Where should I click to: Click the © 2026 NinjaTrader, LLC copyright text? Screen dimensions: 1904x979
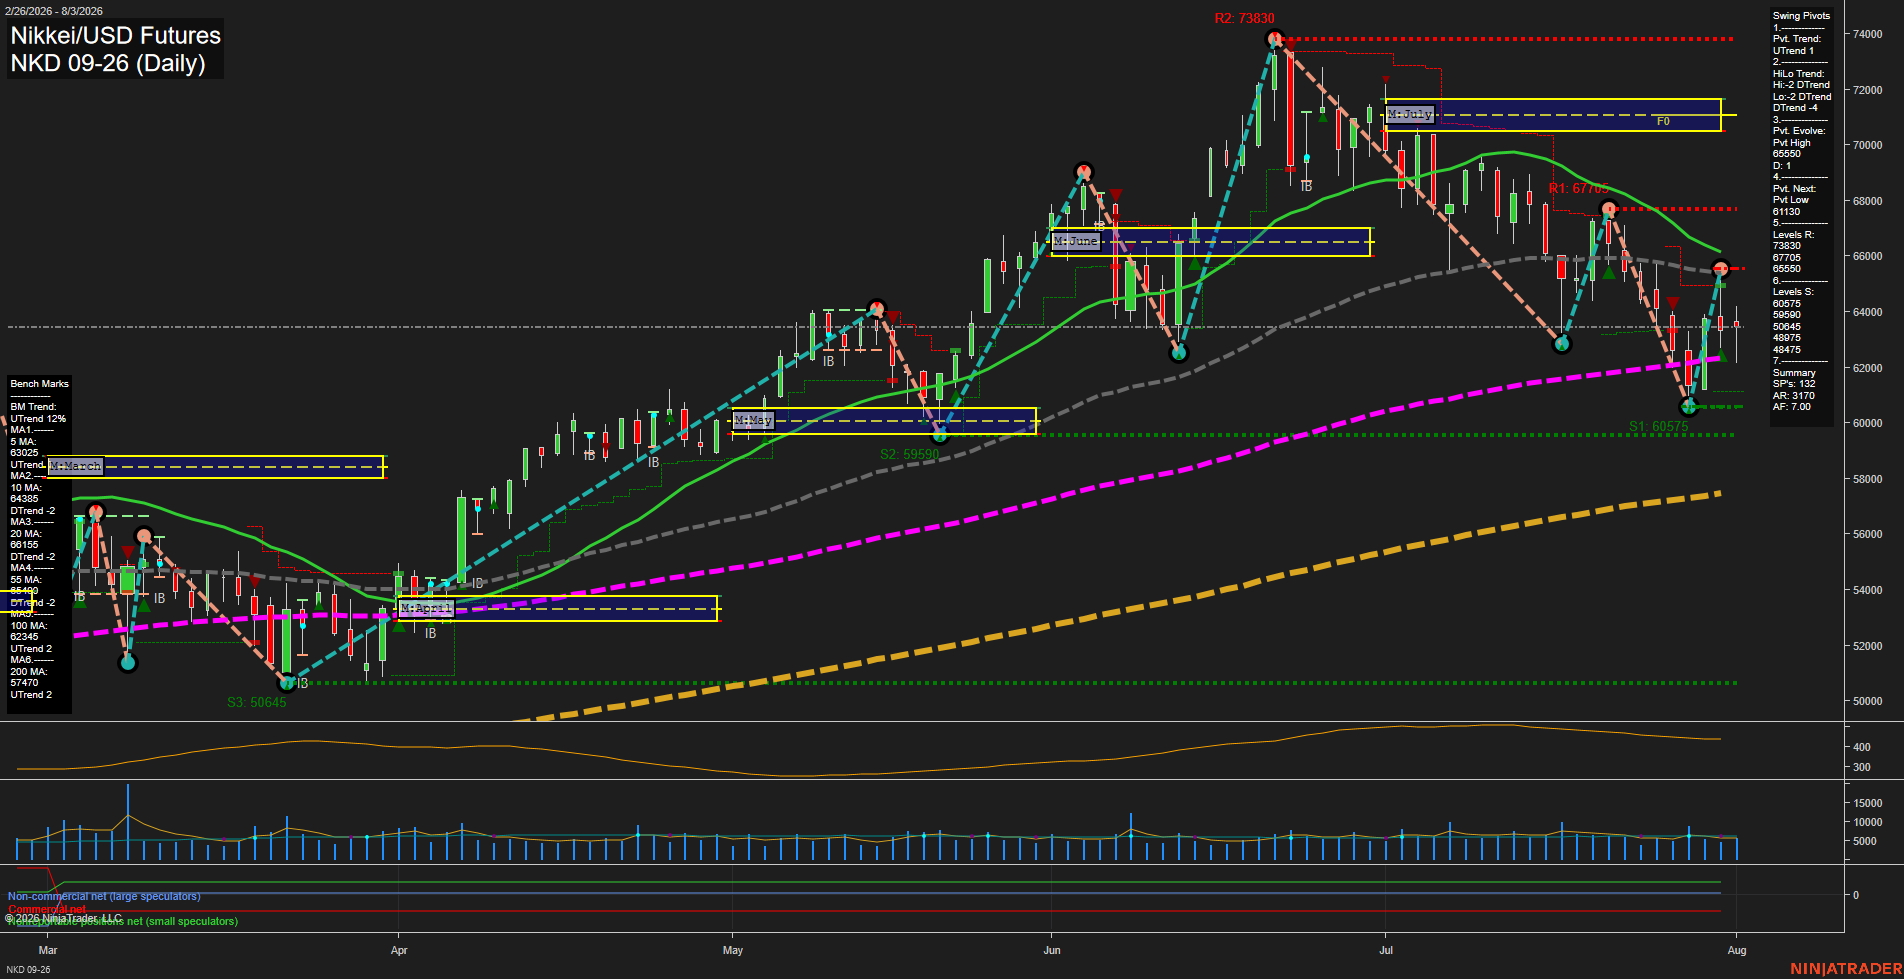(63, 918)
